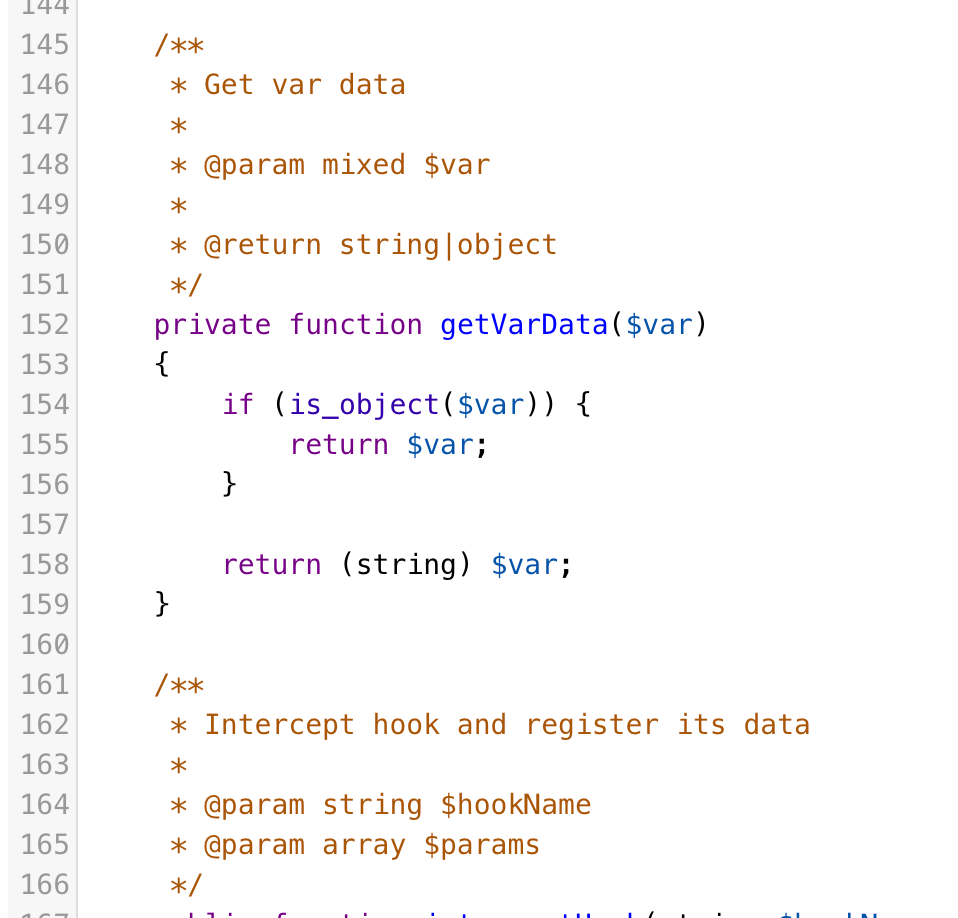
Task: Click line number 145 in gutter
Action: coord(45,45)
